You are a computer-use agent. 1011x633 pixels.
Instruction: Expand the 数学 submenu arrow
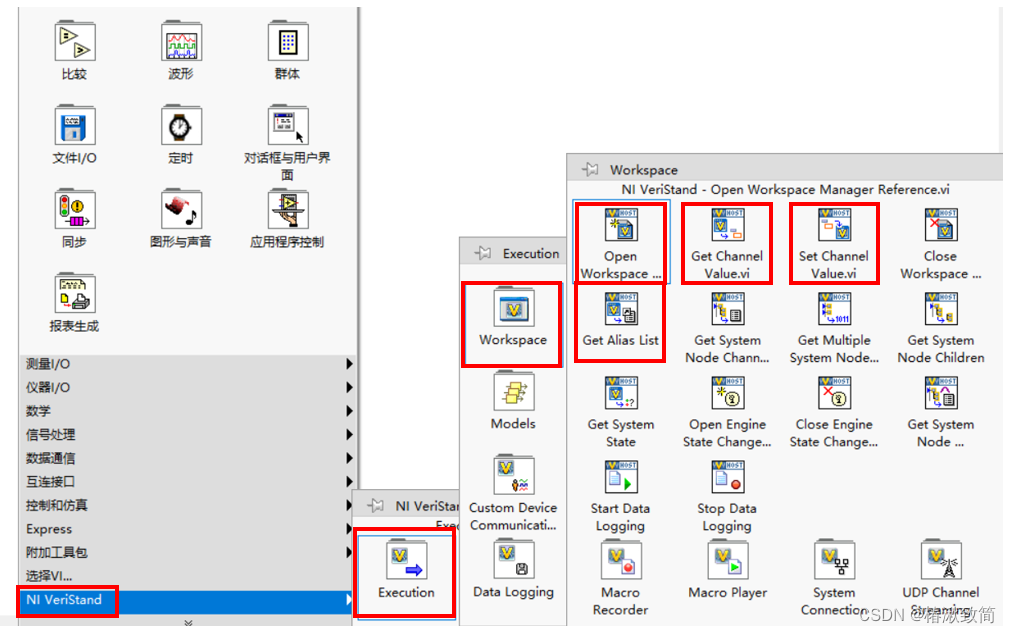[x=348, y=410]
